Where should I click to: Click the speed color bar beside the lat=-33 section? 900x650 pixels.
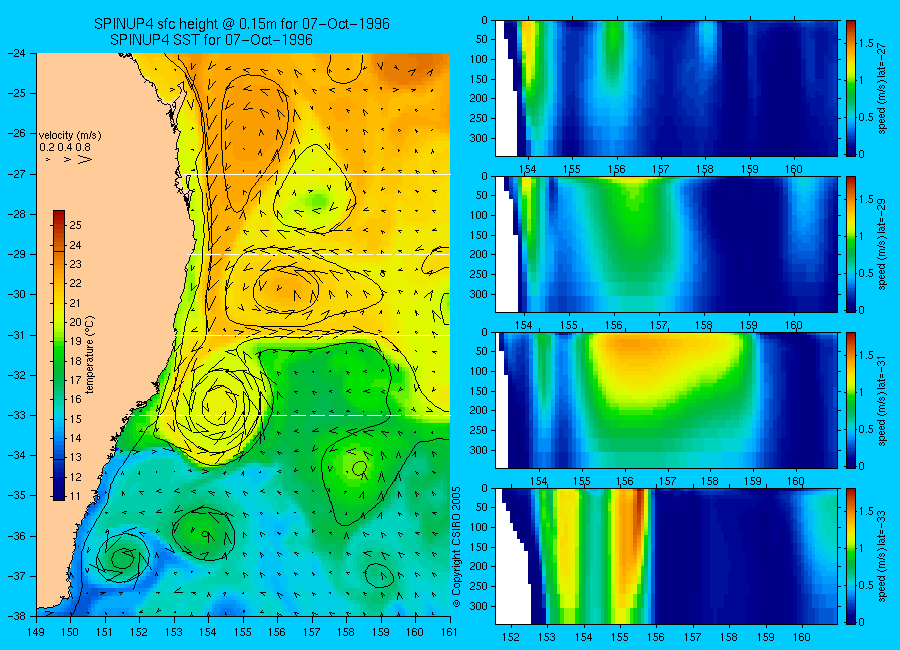point(851,556)
